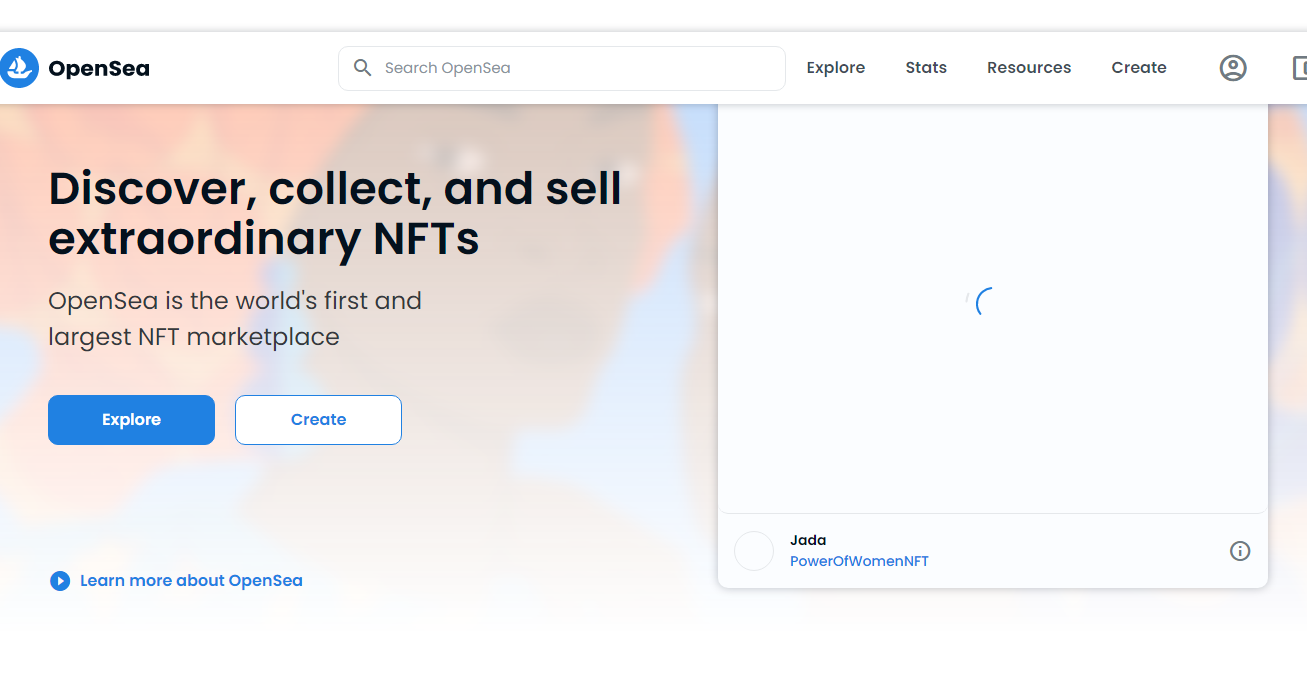This screenshot has height=699, width=1307.
Task: Click the creator avatar circle beside Jada
Action: click(754, 551)
